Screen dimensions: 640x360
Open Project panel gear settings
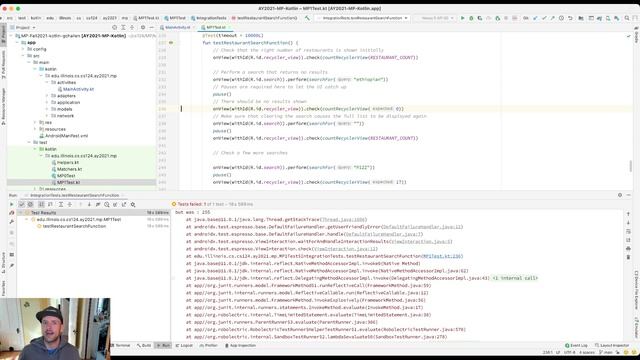coord(143,27)
